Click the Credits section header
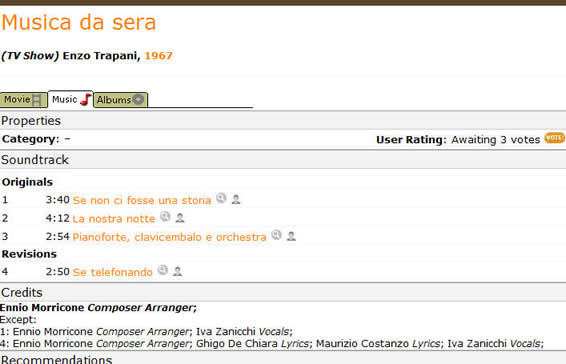 tap(283, 292)
